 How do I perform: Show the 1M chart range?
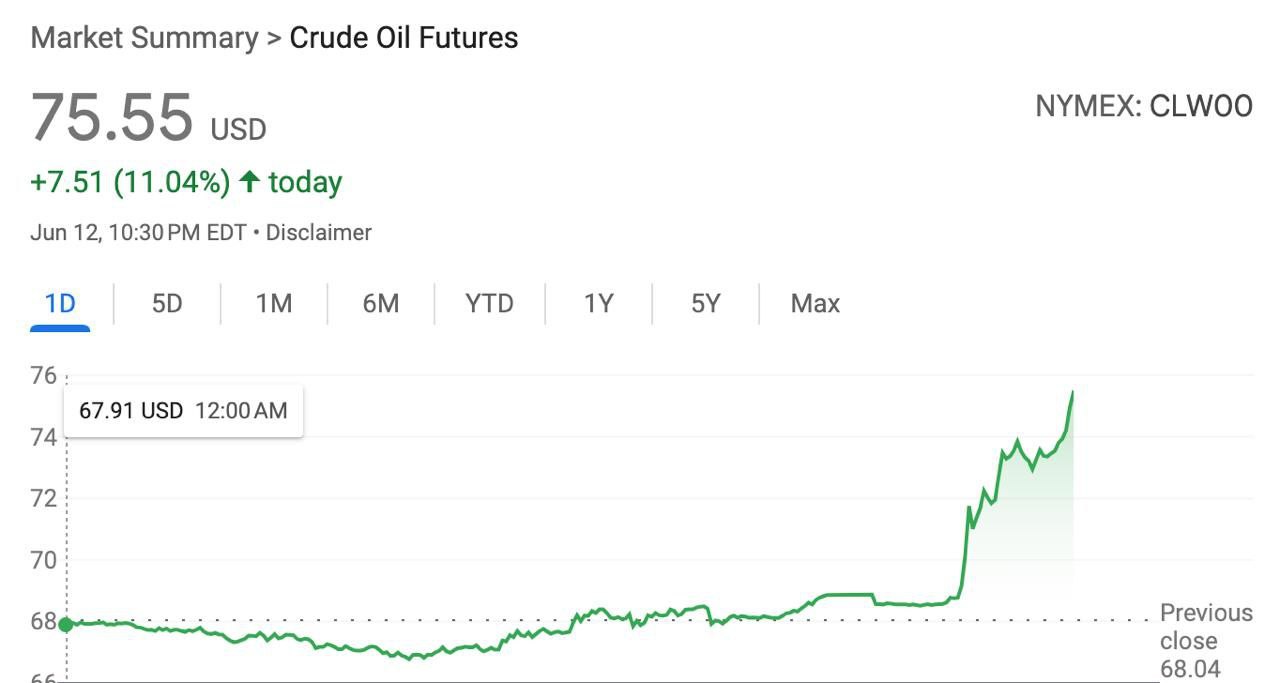[274, 303]
